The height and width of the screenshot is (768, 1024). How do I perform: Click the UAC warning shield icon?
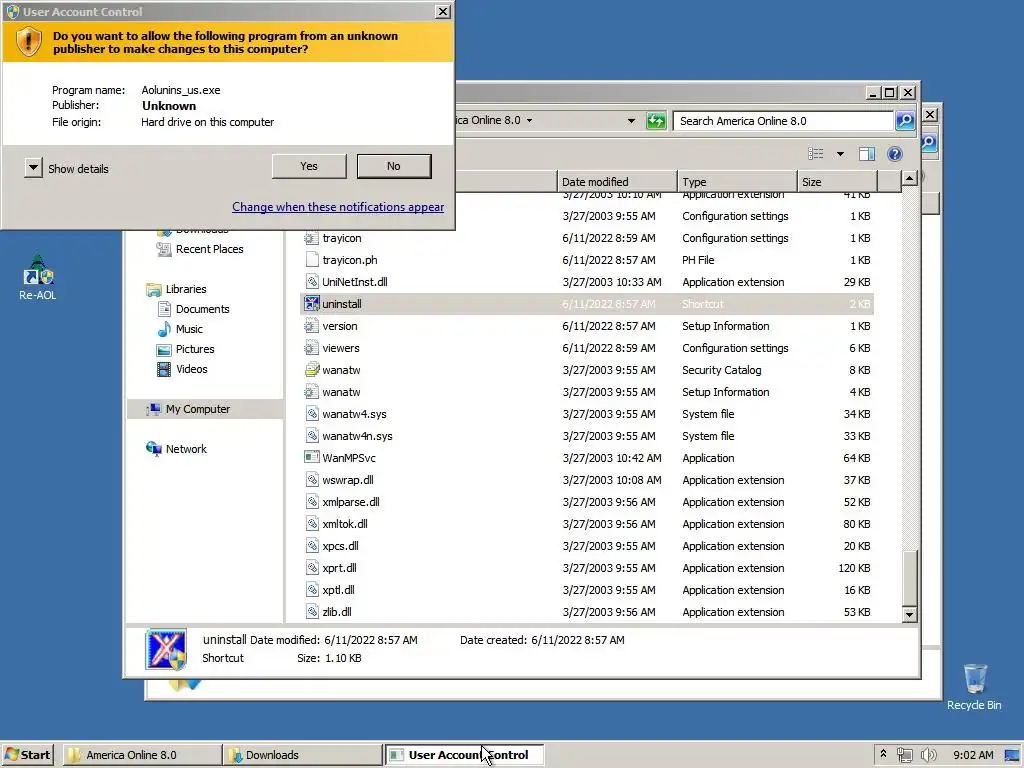[28, 41]
